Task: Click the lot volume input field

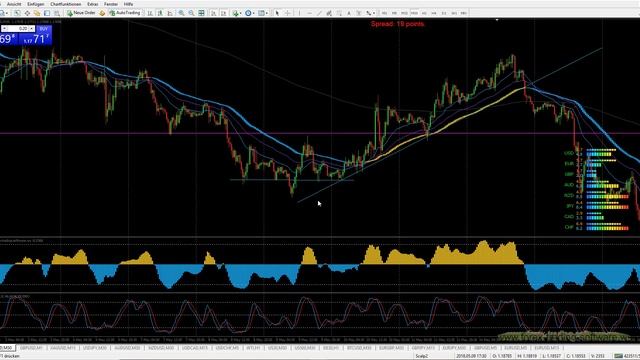Action: pyautogui.click(x=19, y=29)
